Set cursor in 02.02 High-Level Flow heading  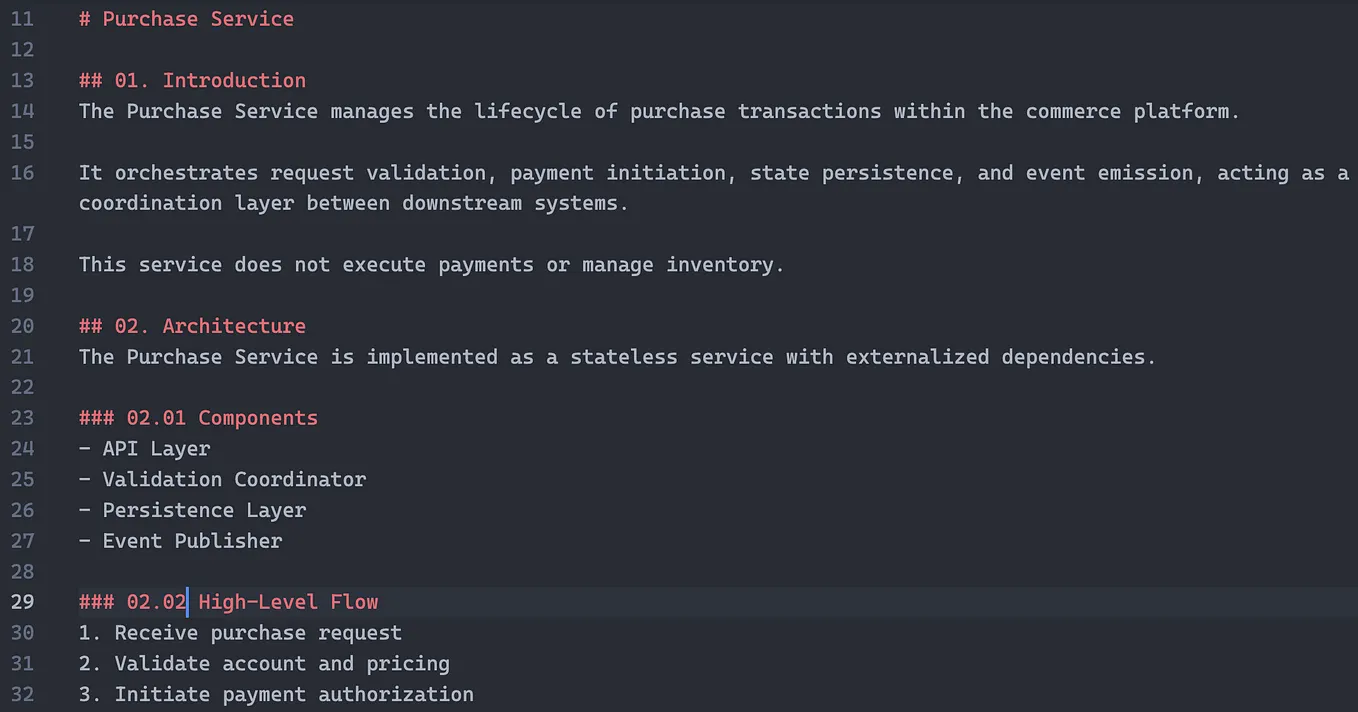229,602
